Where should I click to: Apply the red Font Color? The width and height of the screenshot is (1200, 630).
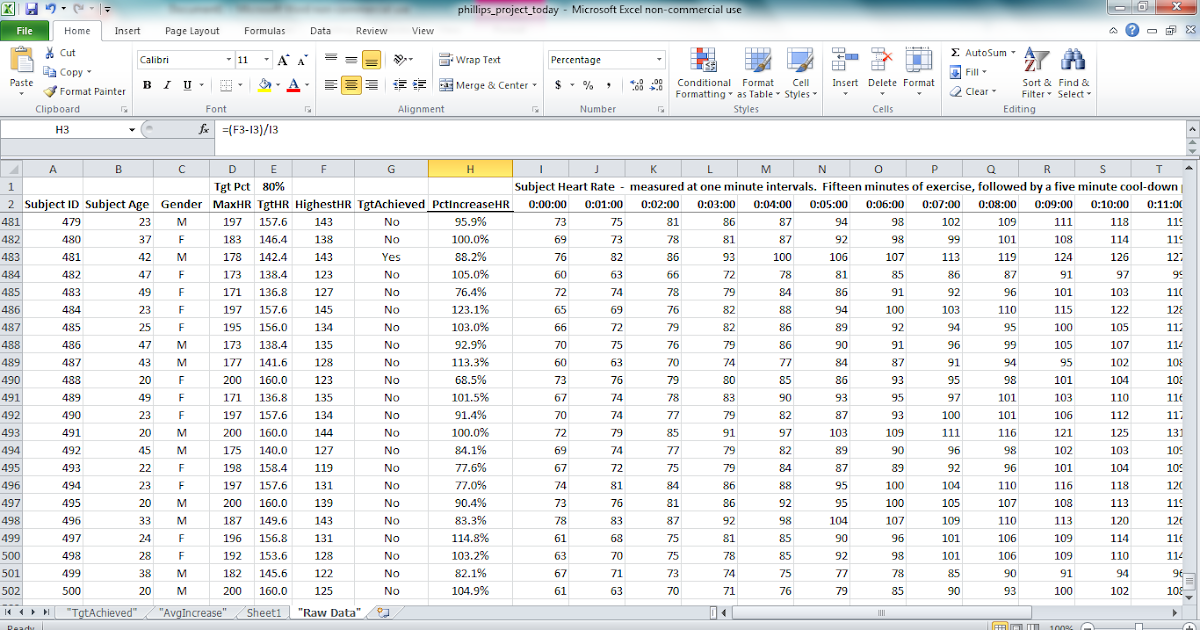tap(293, 85)
